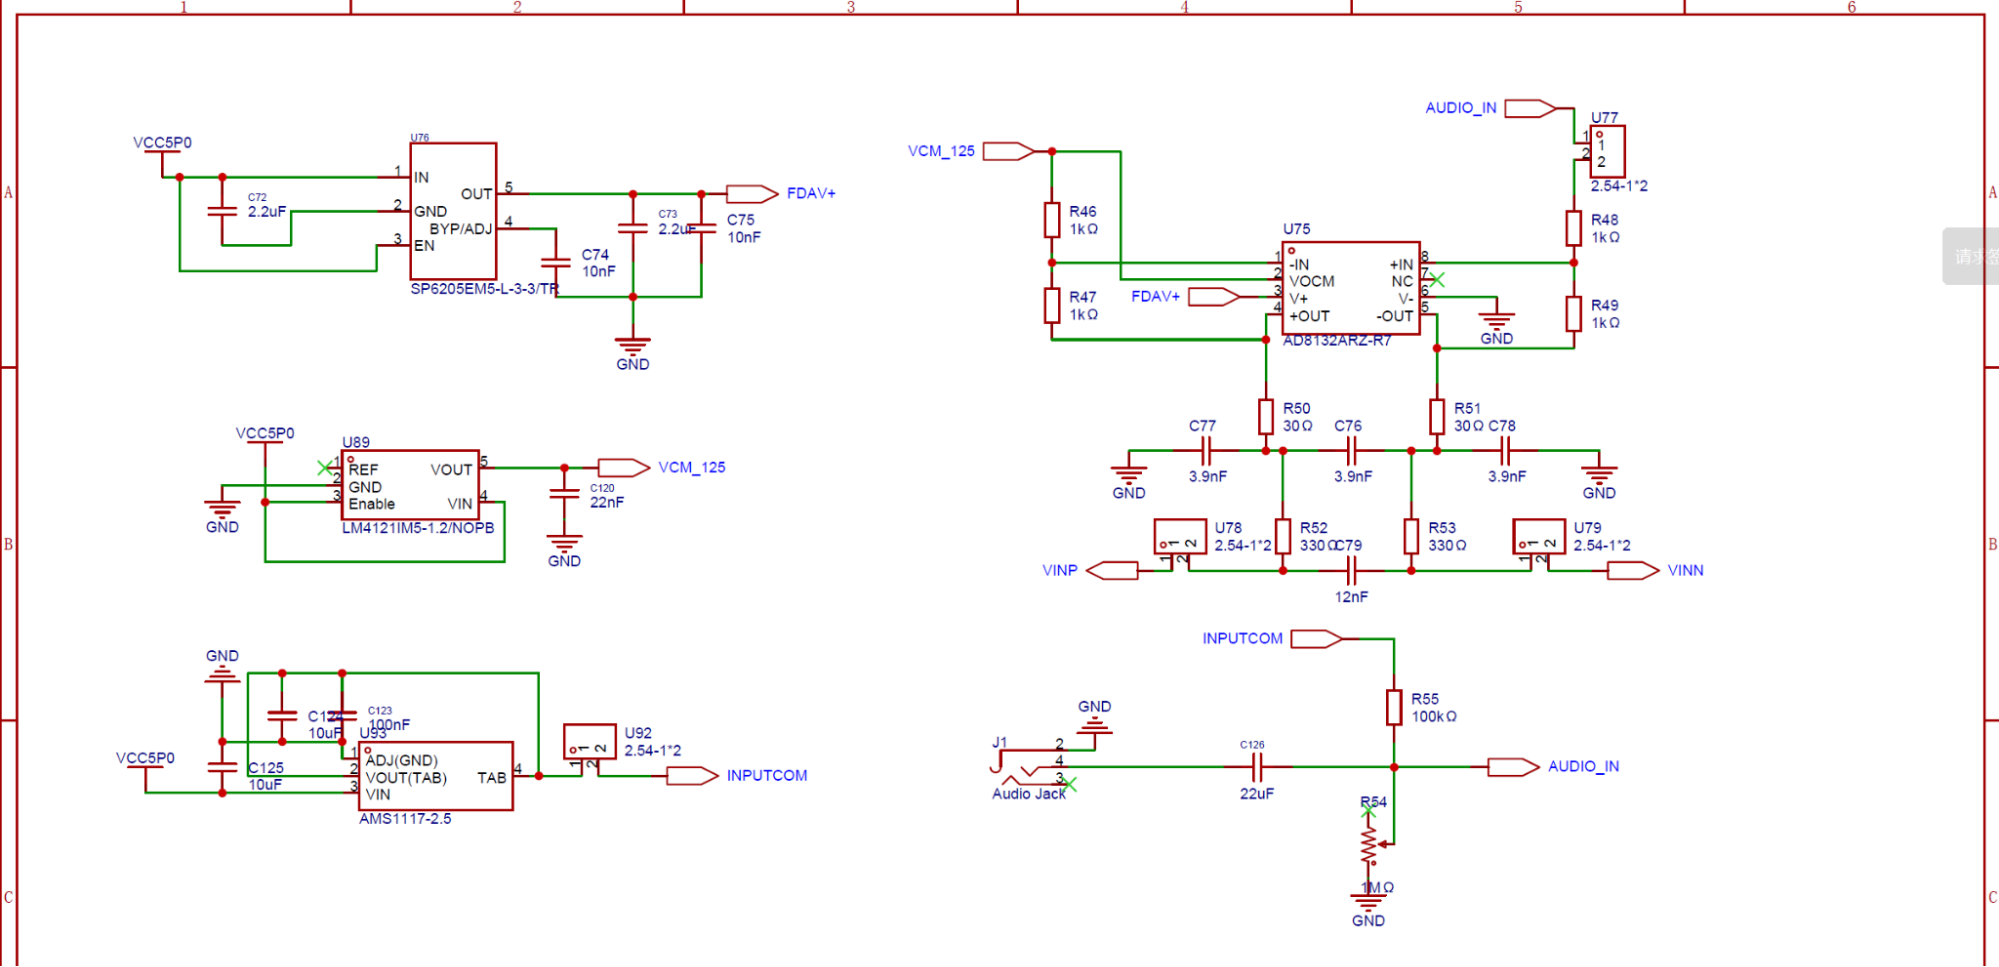Click the AD8132ARZ-R7 amplifier U75 symbol
Screen dimensions: 1999x967
pos(1351,288)
